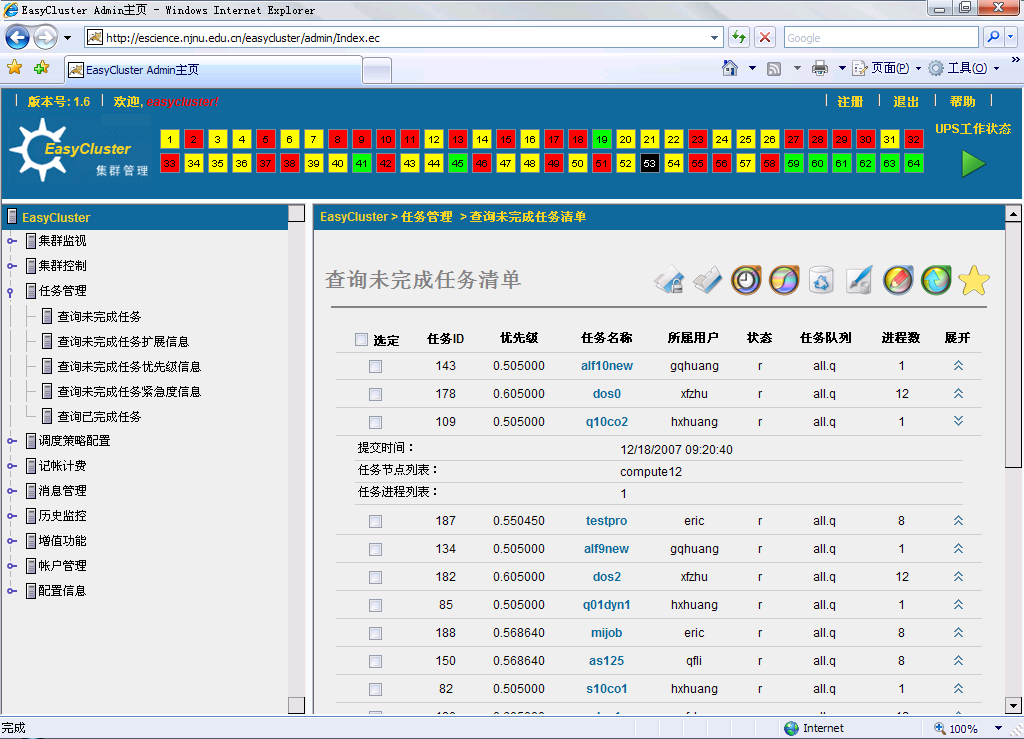Check the box for task 188
The height and width of the screenshot is (739, 1024).
[376, 634]
